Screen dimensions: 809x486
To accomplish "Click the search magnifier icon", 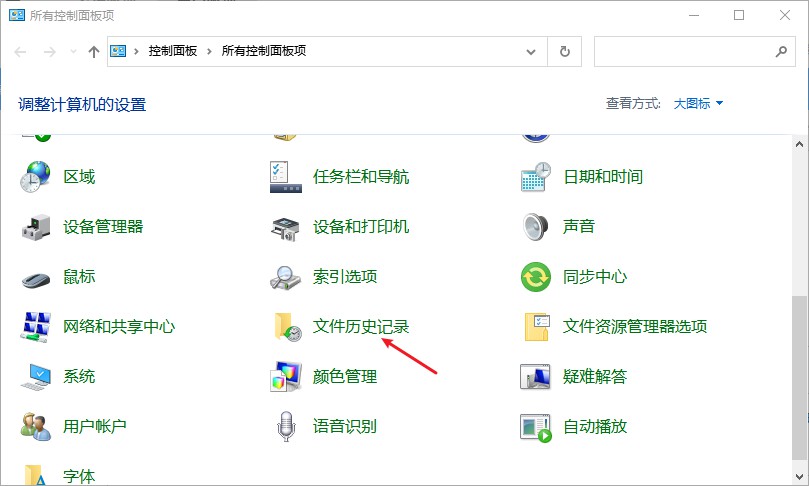I will 781,51.
